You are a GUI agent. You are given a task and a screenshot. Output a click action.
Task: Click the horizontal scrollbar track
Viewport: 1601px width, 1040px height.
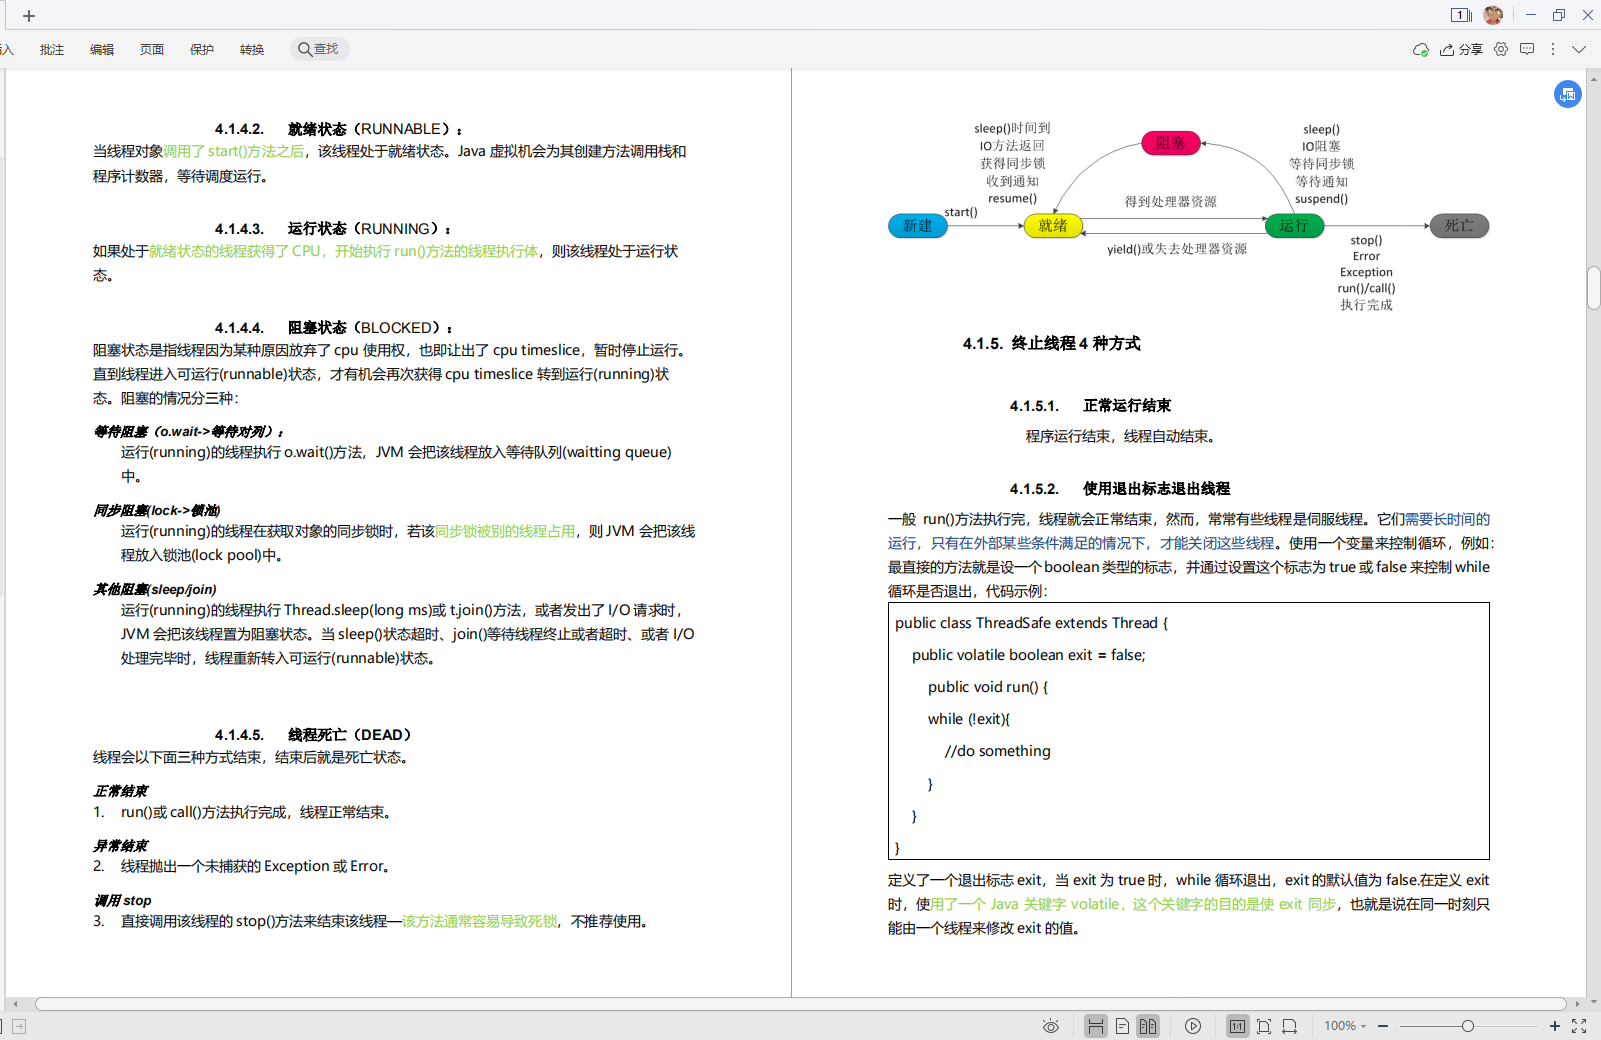[800, 1004]
